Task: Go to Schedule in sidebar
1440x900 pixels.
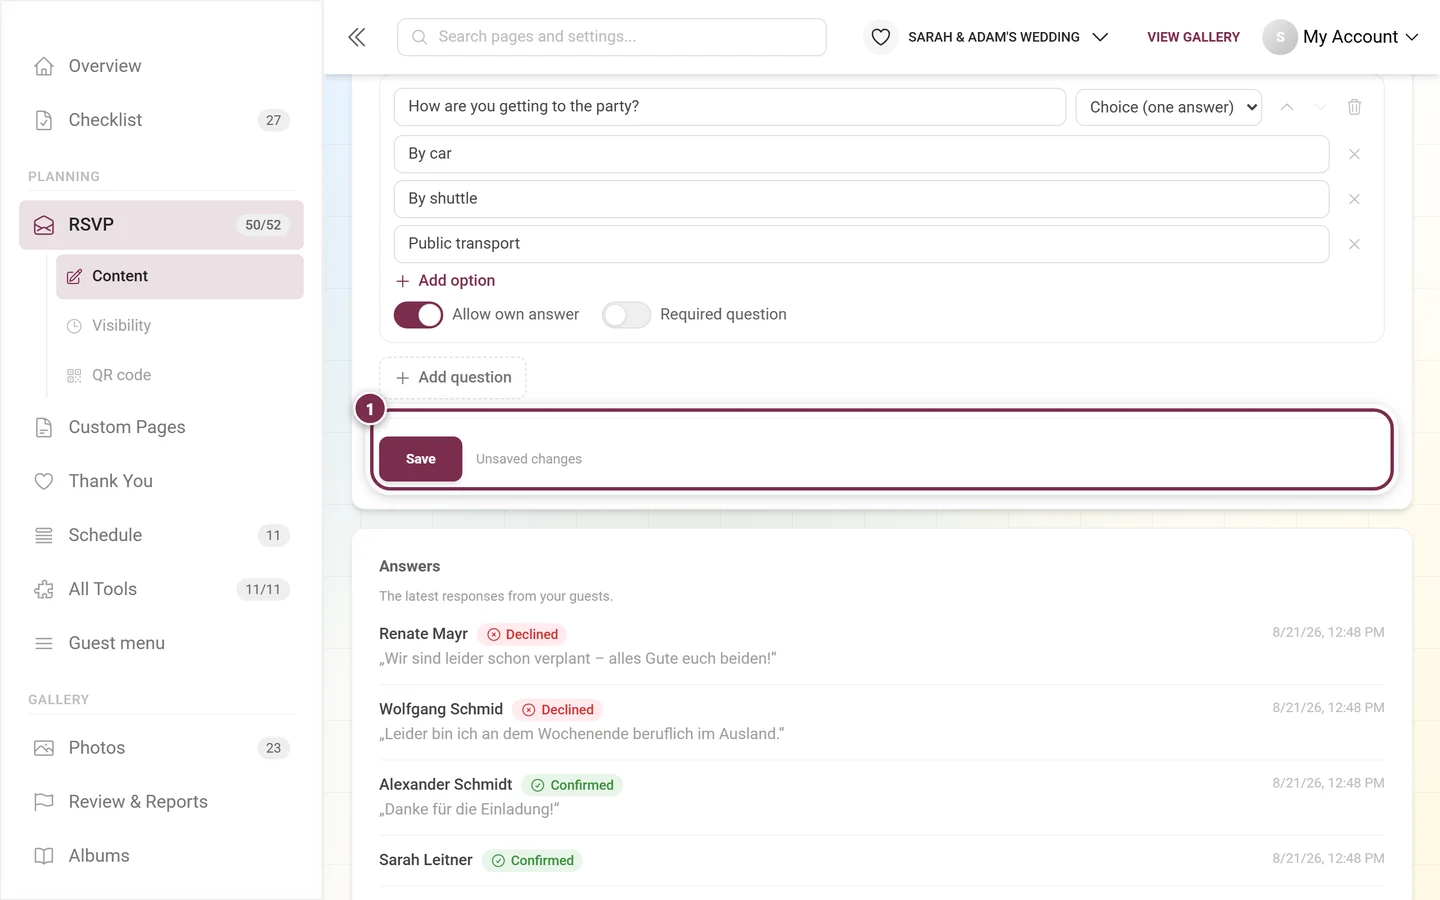Action: click(162, 536)
